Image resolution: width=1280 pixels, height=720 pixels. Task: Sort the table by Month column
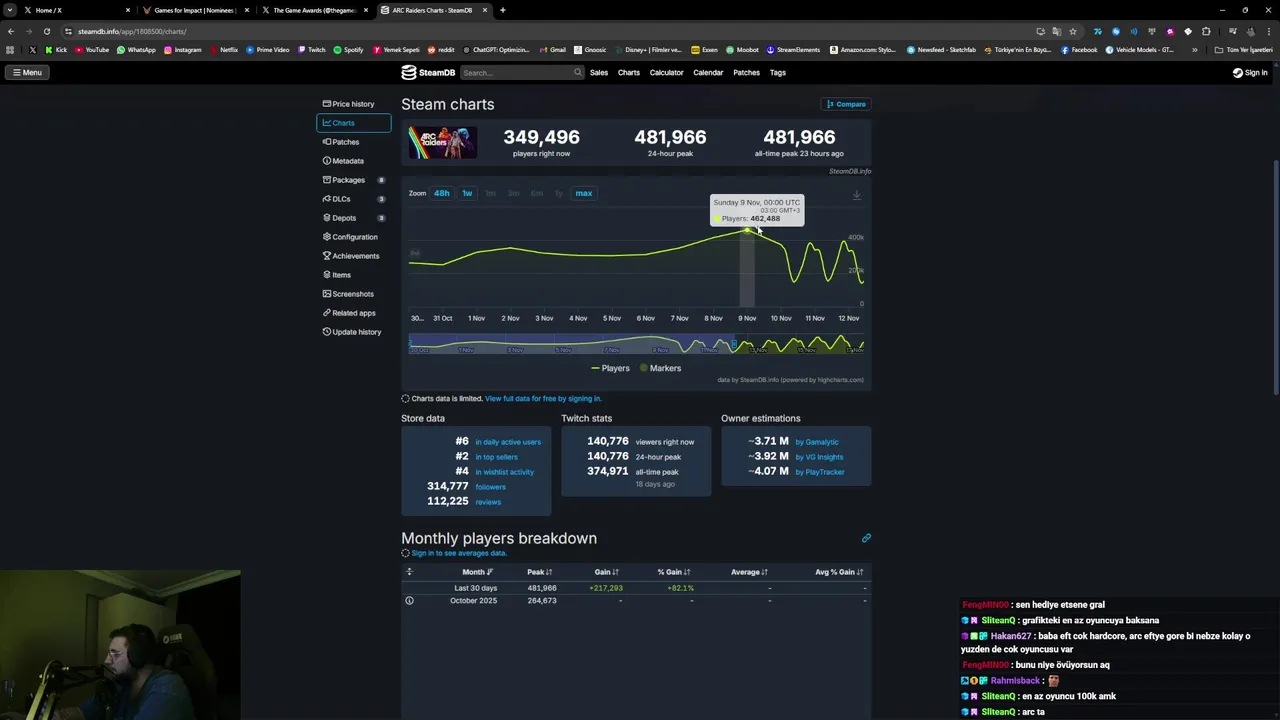click(477, 572)
